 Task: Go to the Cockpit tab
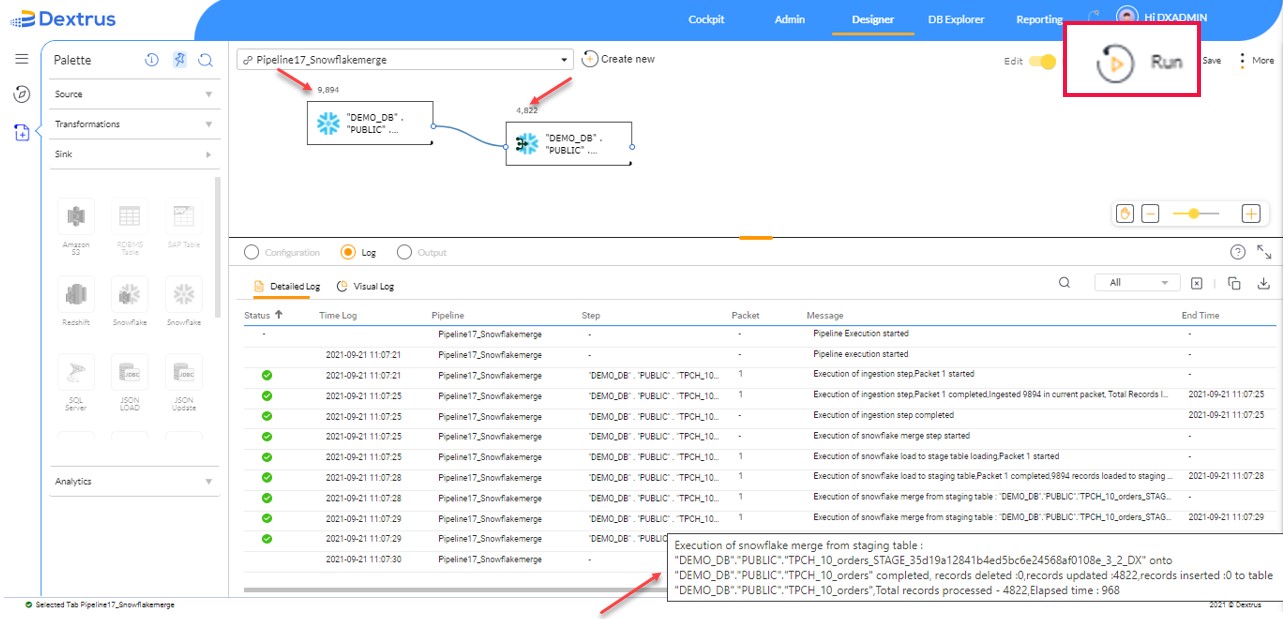(x=707, y=19)
